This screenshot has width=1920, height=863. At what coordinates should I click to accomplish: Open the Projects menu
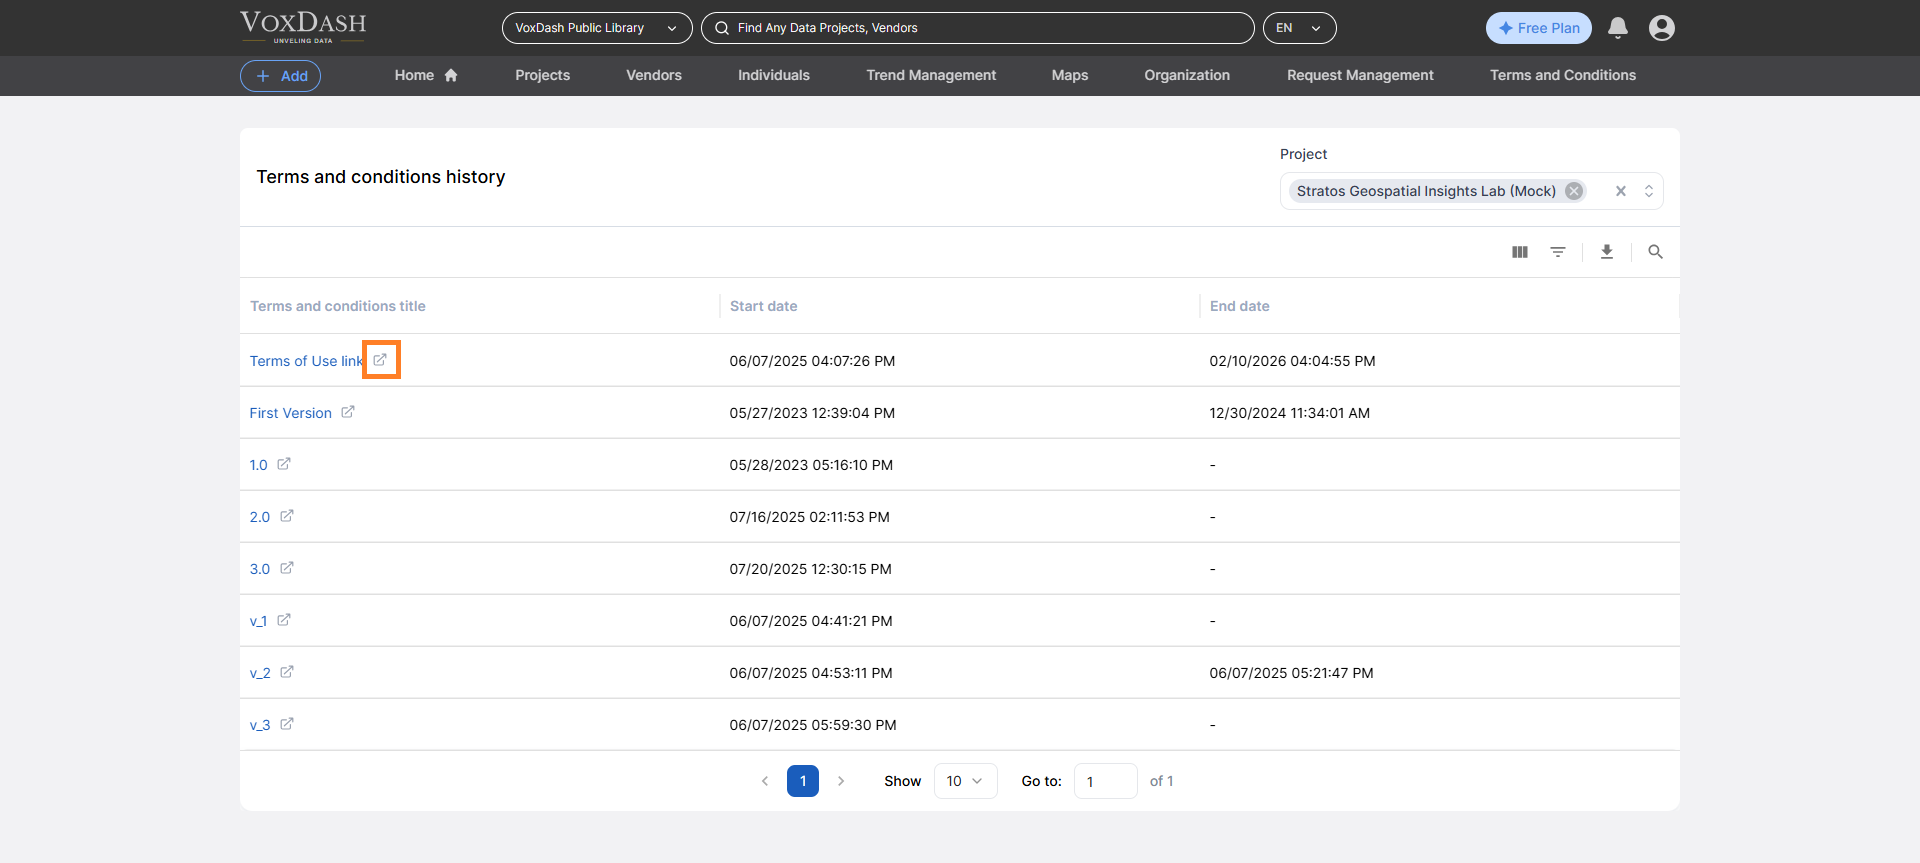click(543, 75)
